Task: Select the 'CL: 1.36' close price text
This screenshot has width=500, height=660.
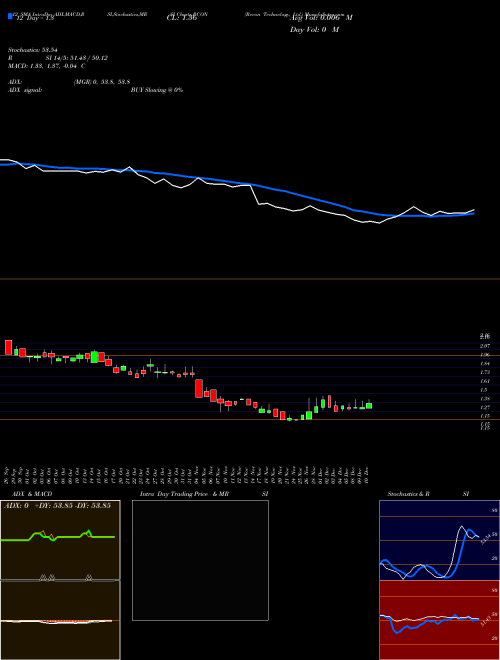Action: pyautogui.click(x=182, y=18)
